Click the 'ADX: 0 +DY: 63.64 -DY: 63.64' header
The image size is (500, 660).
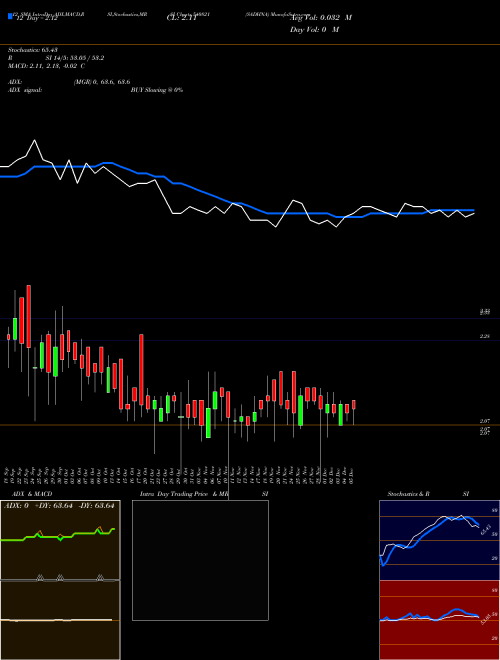coord(59,506)
